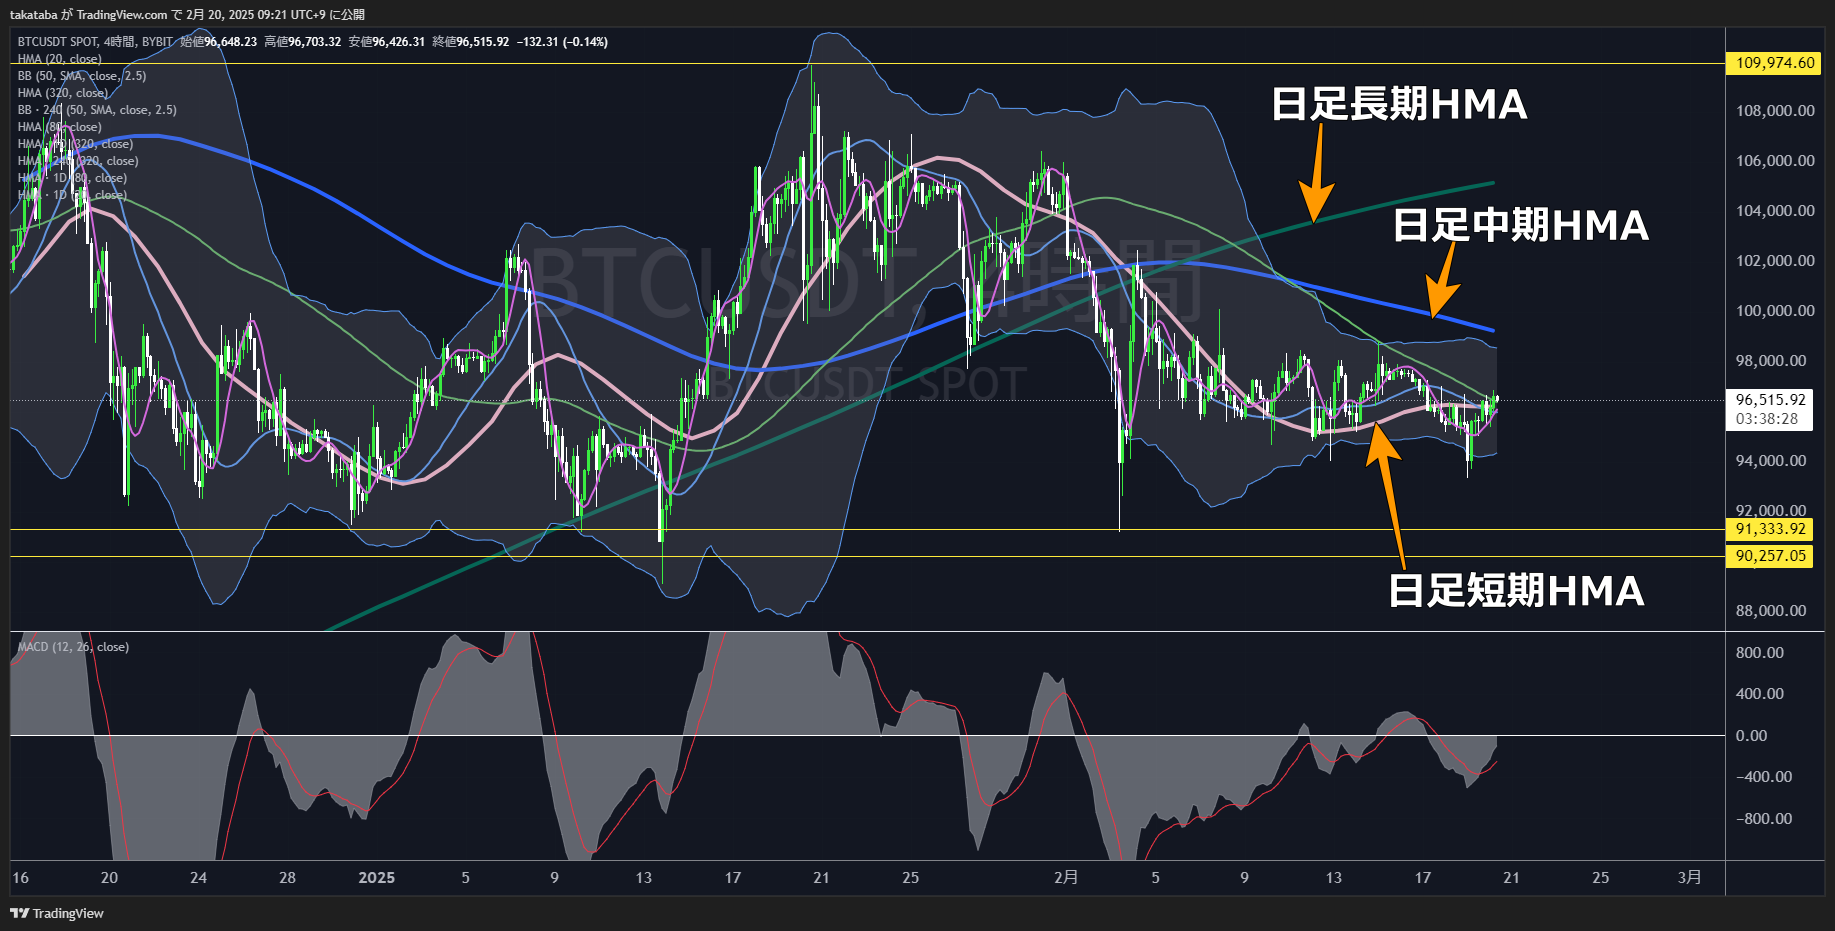Click the MACD −800.00 axis label

pyautogui.click(x=1764, y=819)
